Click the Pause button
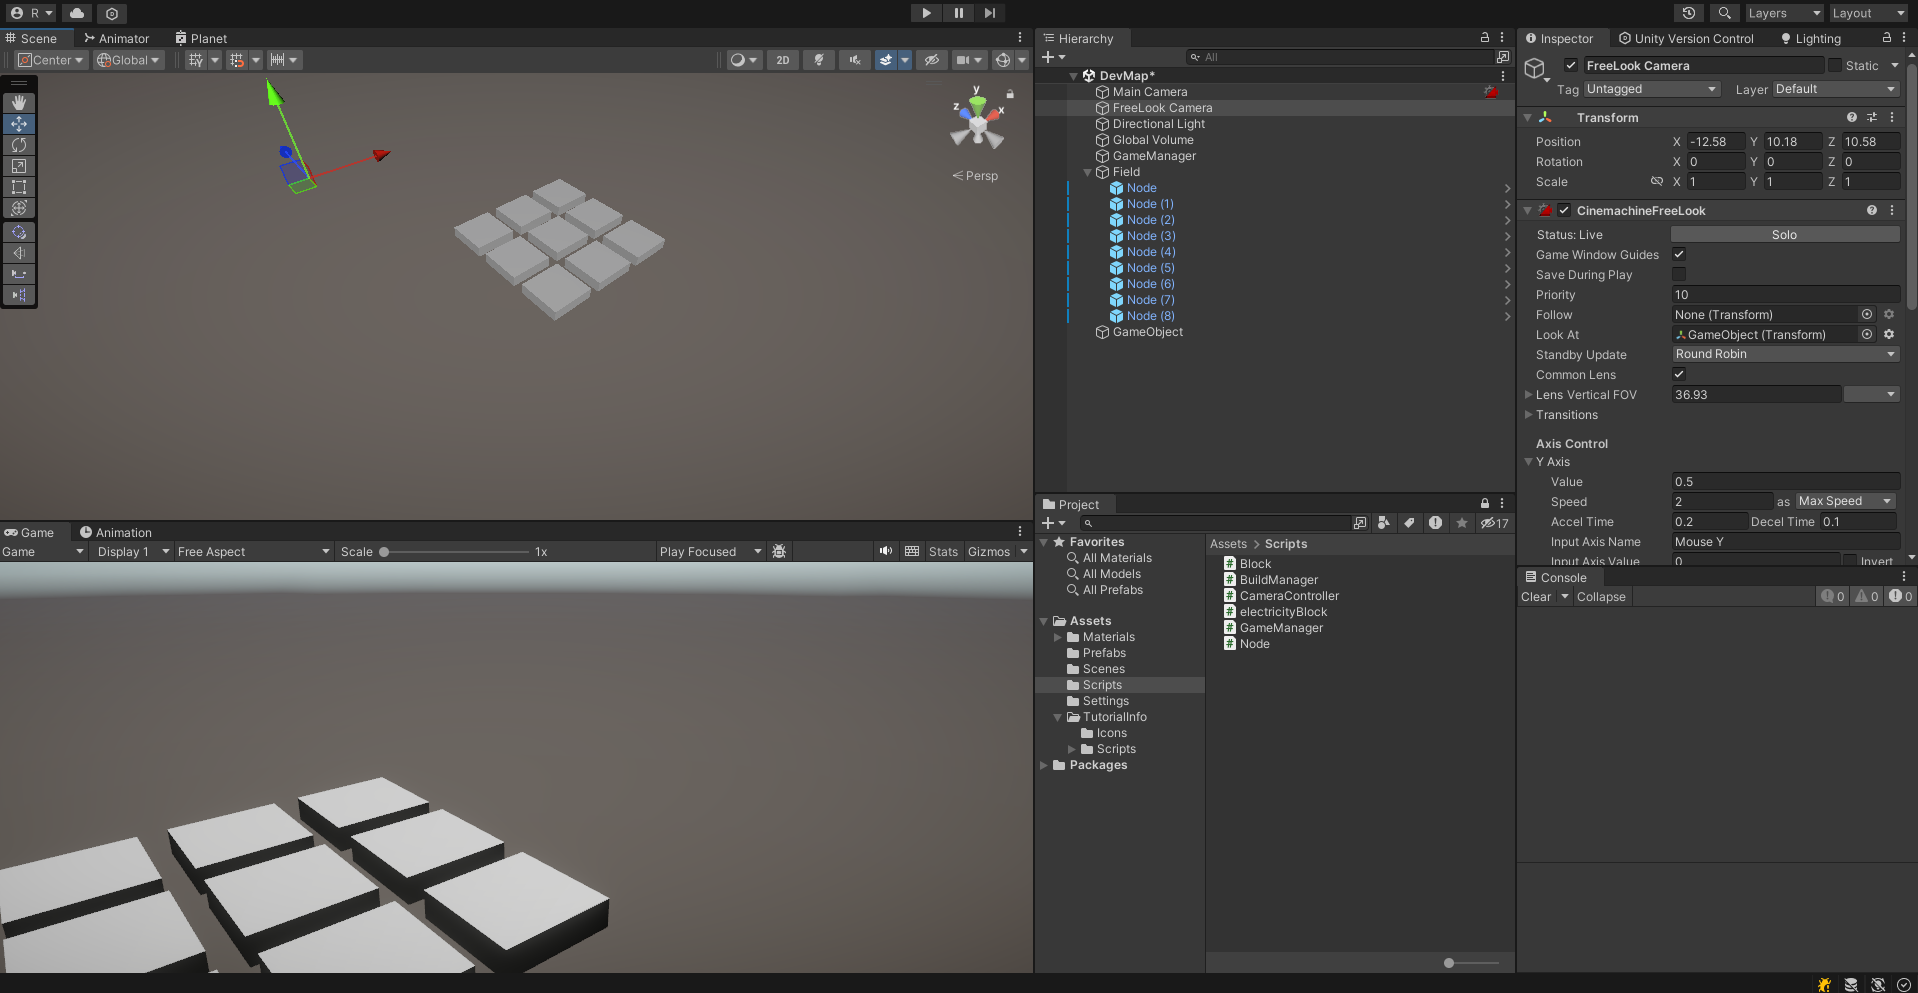Image resolution: width=1918 pixels, height=993 pixels. click(958, 13)
